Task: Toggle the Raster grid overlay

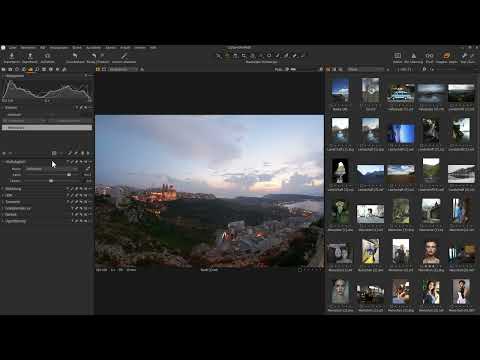Action: [x=397, y=56]
